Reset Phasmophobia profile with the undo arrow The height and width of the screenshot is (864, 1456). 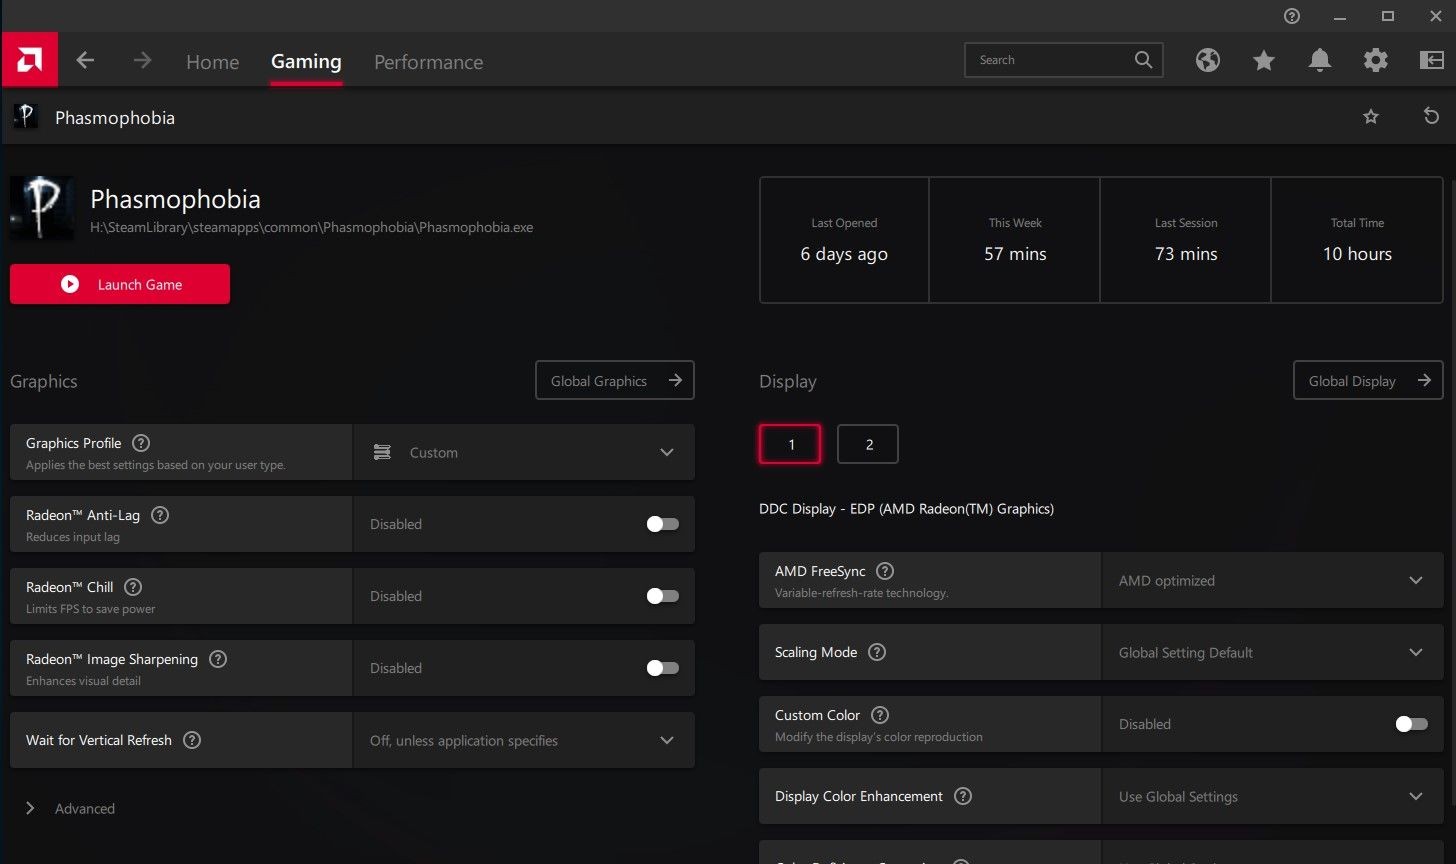pyautogui.click(x=1431, y=116)
